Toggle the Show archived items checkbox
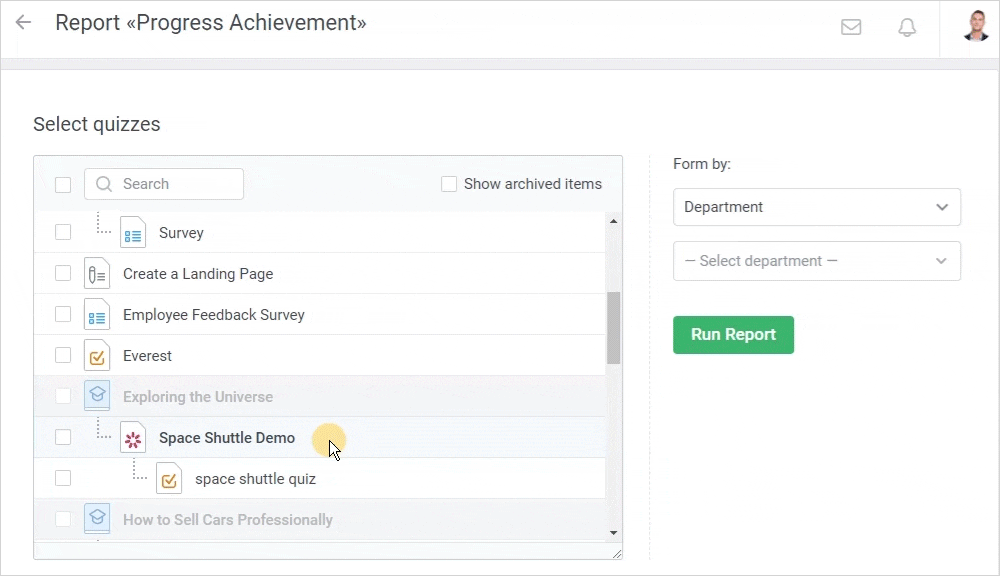 (449, 184)
